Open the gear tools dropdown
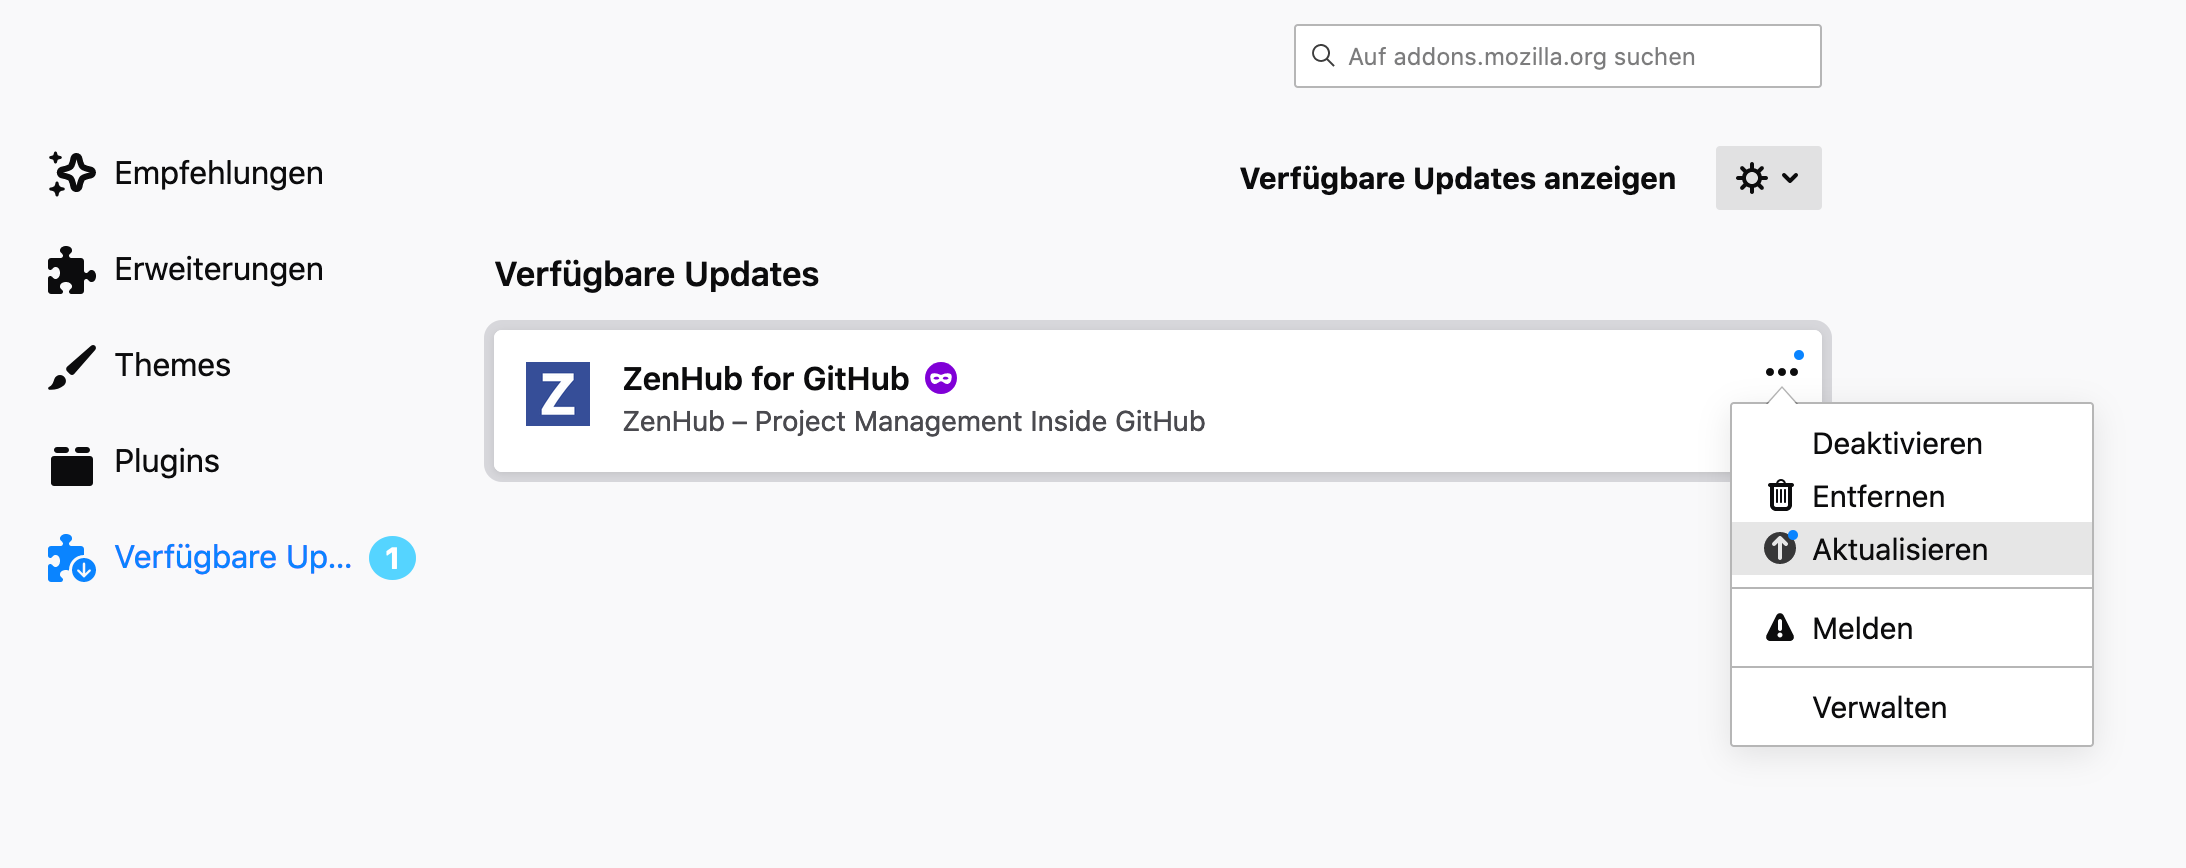This screenshot has width=2186, height=868. [1768, 178]
